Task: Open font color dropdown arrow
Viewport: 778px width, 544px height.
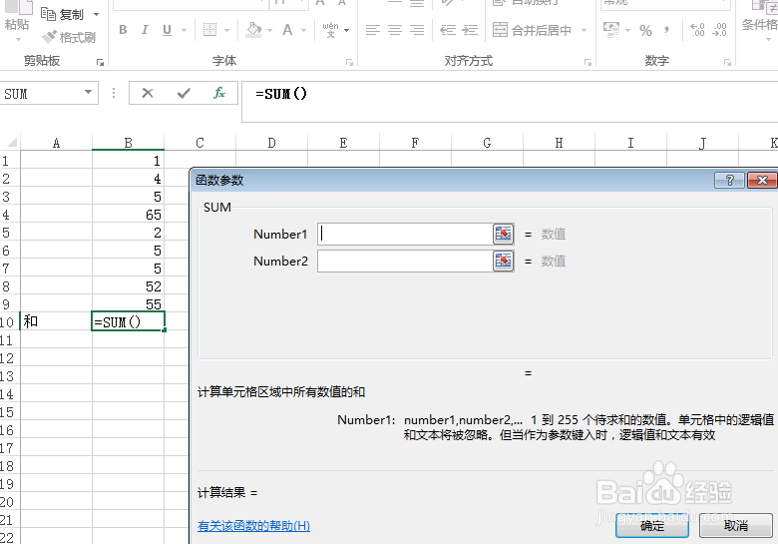Action: pyautogui.click(x=304, y=30)
